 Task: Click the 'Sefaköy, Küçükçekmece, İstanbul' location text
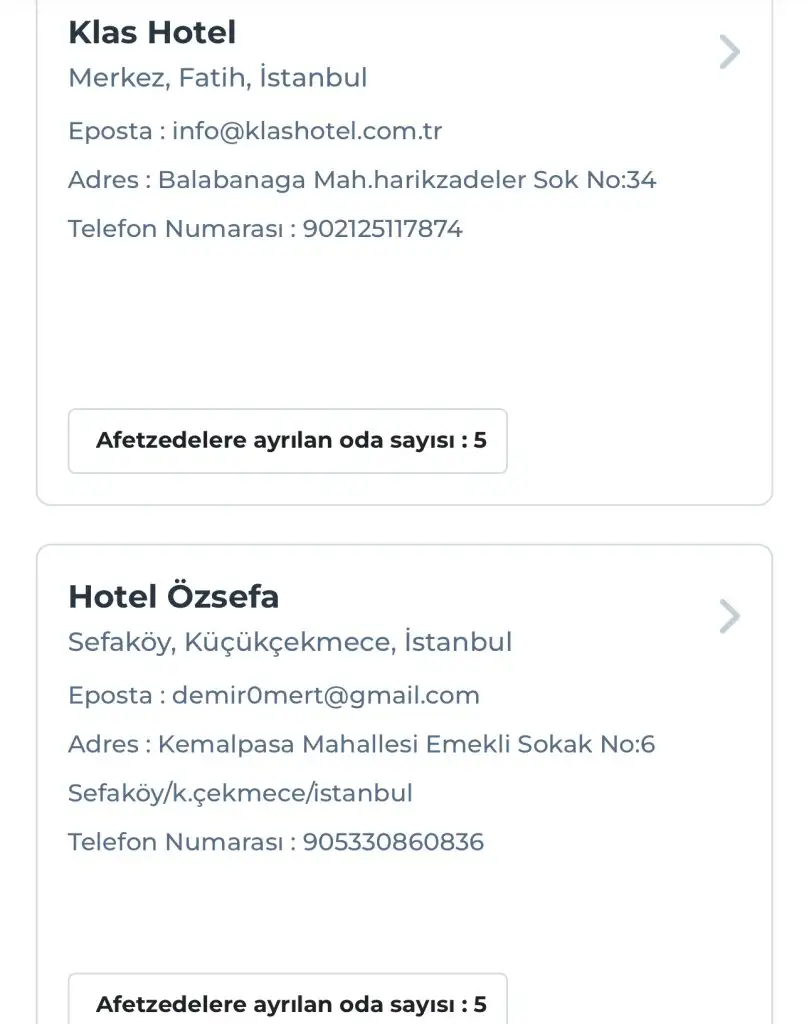(x=290, y=641)
